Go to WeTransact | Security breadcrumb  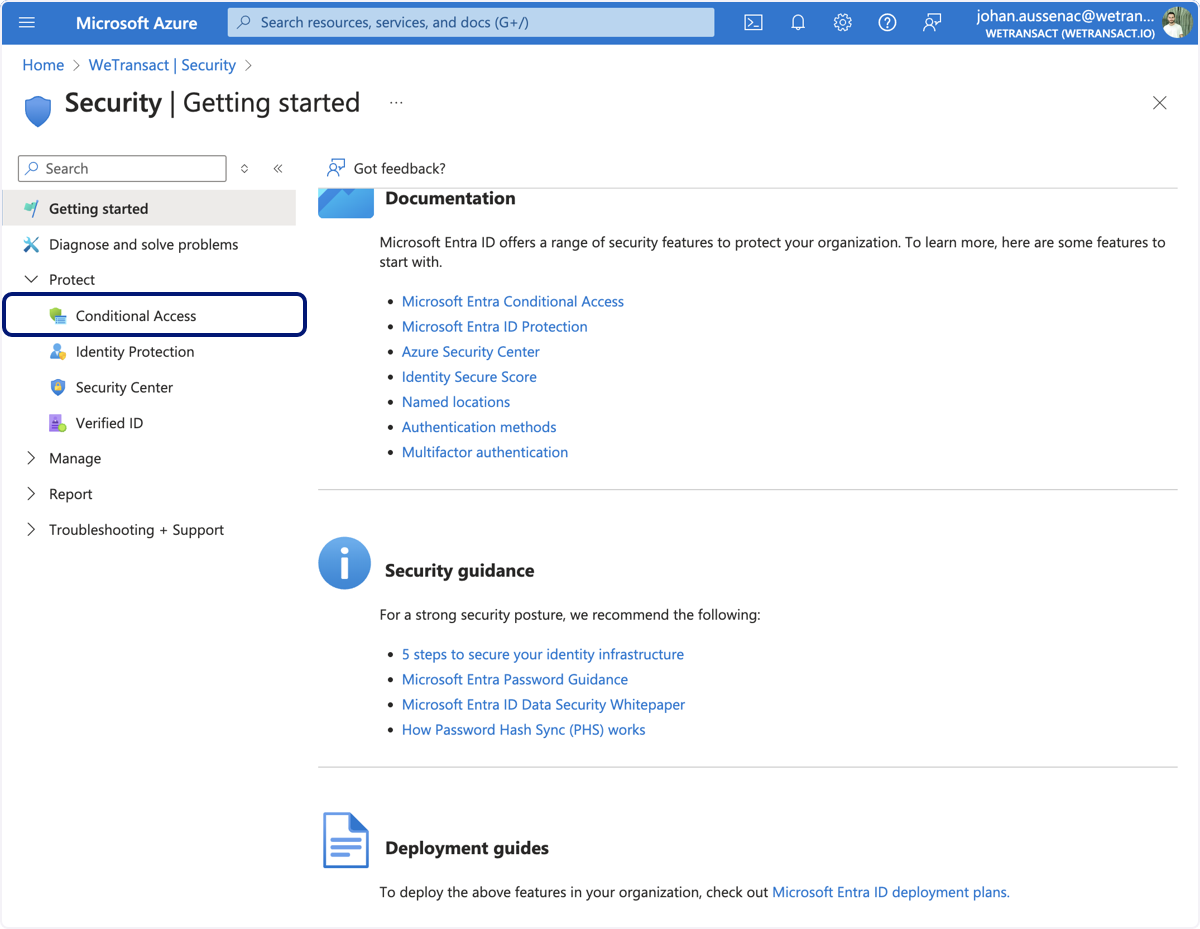point(162,65)
